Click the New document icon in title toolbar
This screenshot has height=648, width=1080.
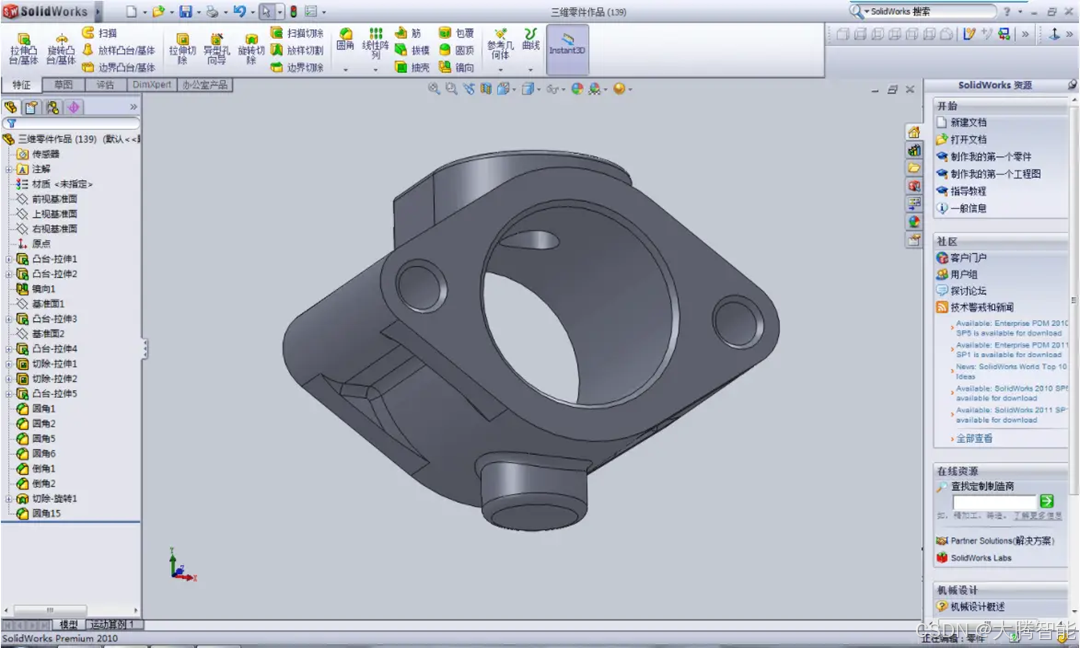tap(132, 12)
